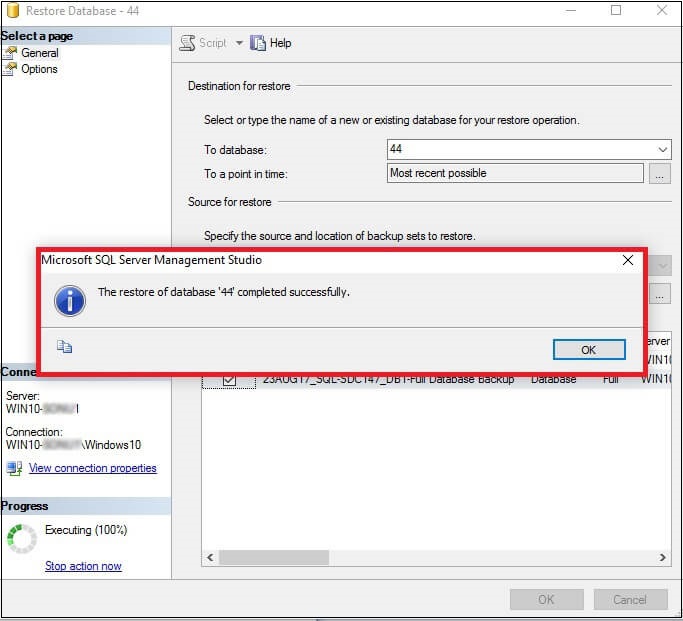Click the restore completed successfully message text

(223, 292)
